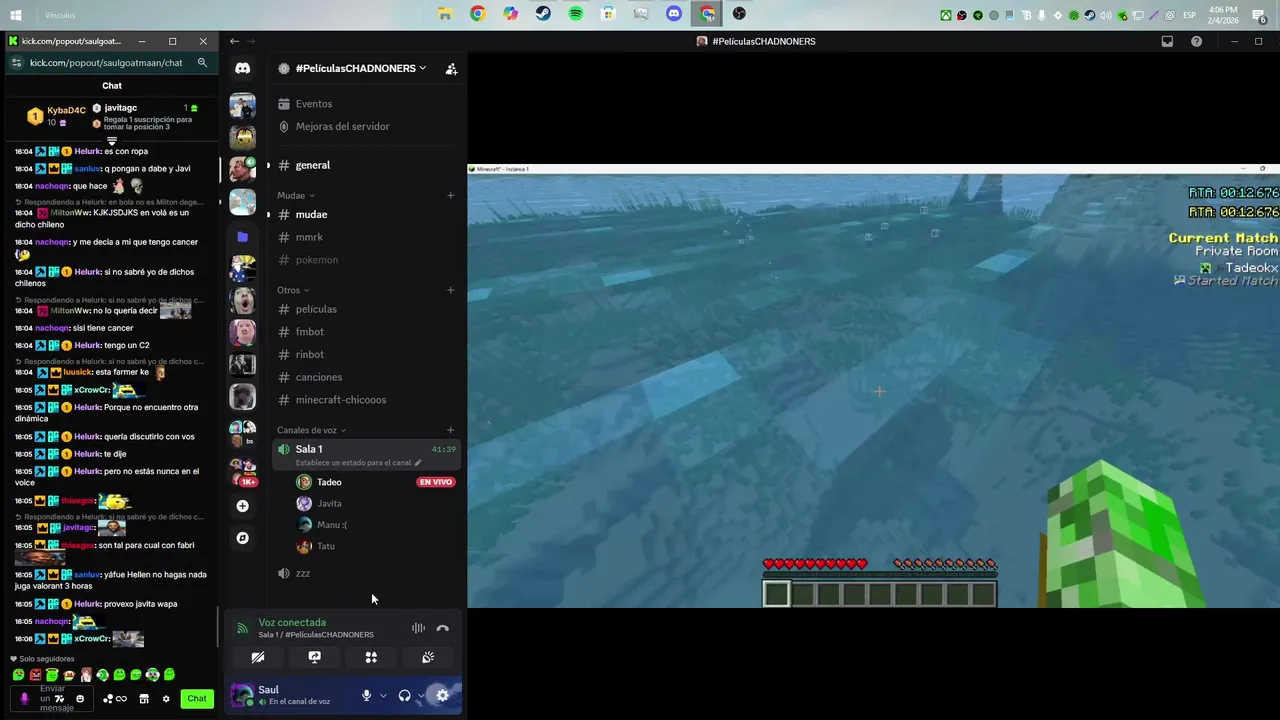Viewport: 1280px width, 720px height.
Task: Open File Explorer from the taskbar
Action: (x=445, y=14)
